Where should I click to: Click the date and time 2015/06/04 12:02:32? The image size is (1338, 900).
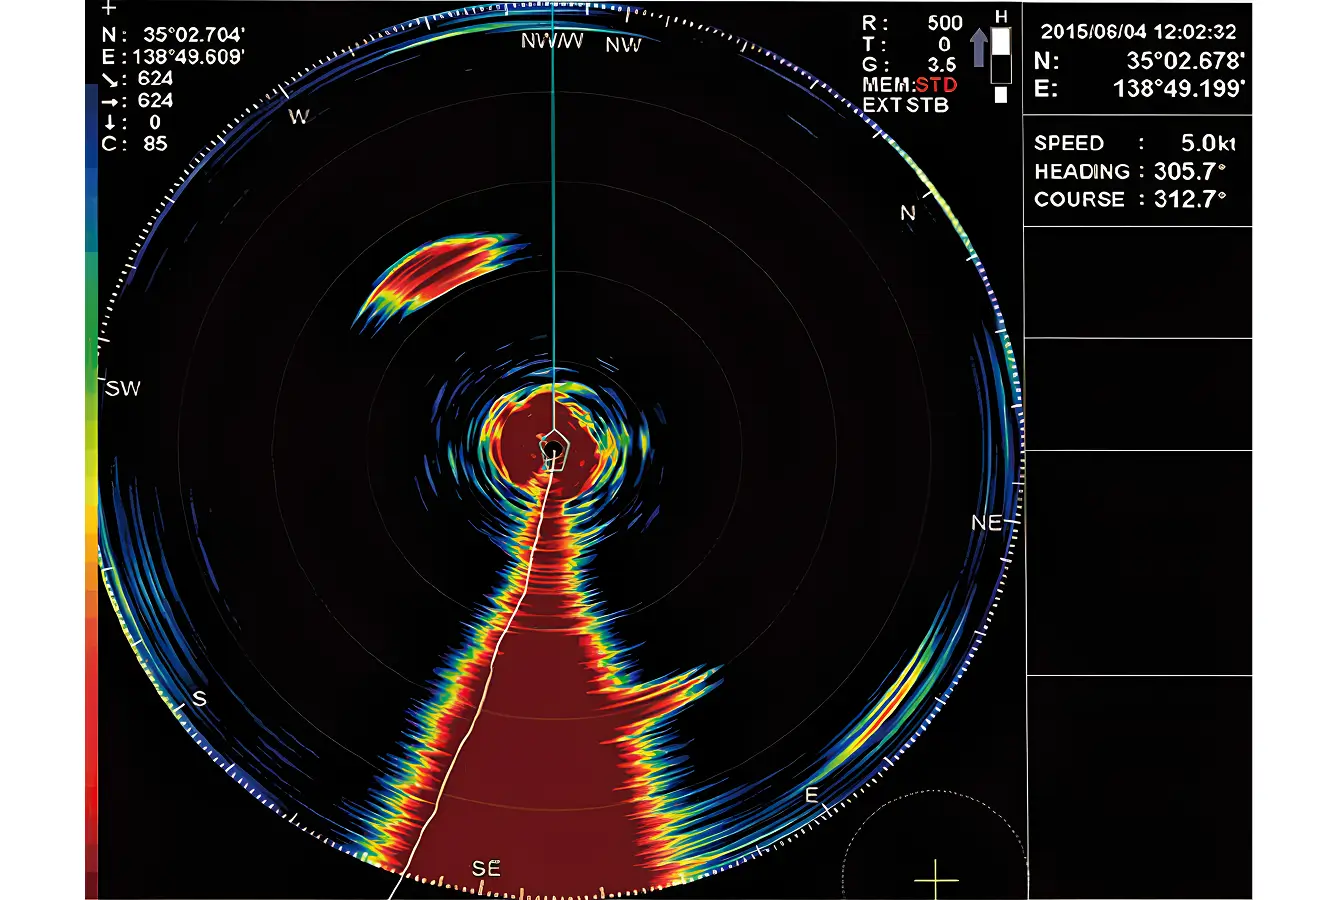1138,33
